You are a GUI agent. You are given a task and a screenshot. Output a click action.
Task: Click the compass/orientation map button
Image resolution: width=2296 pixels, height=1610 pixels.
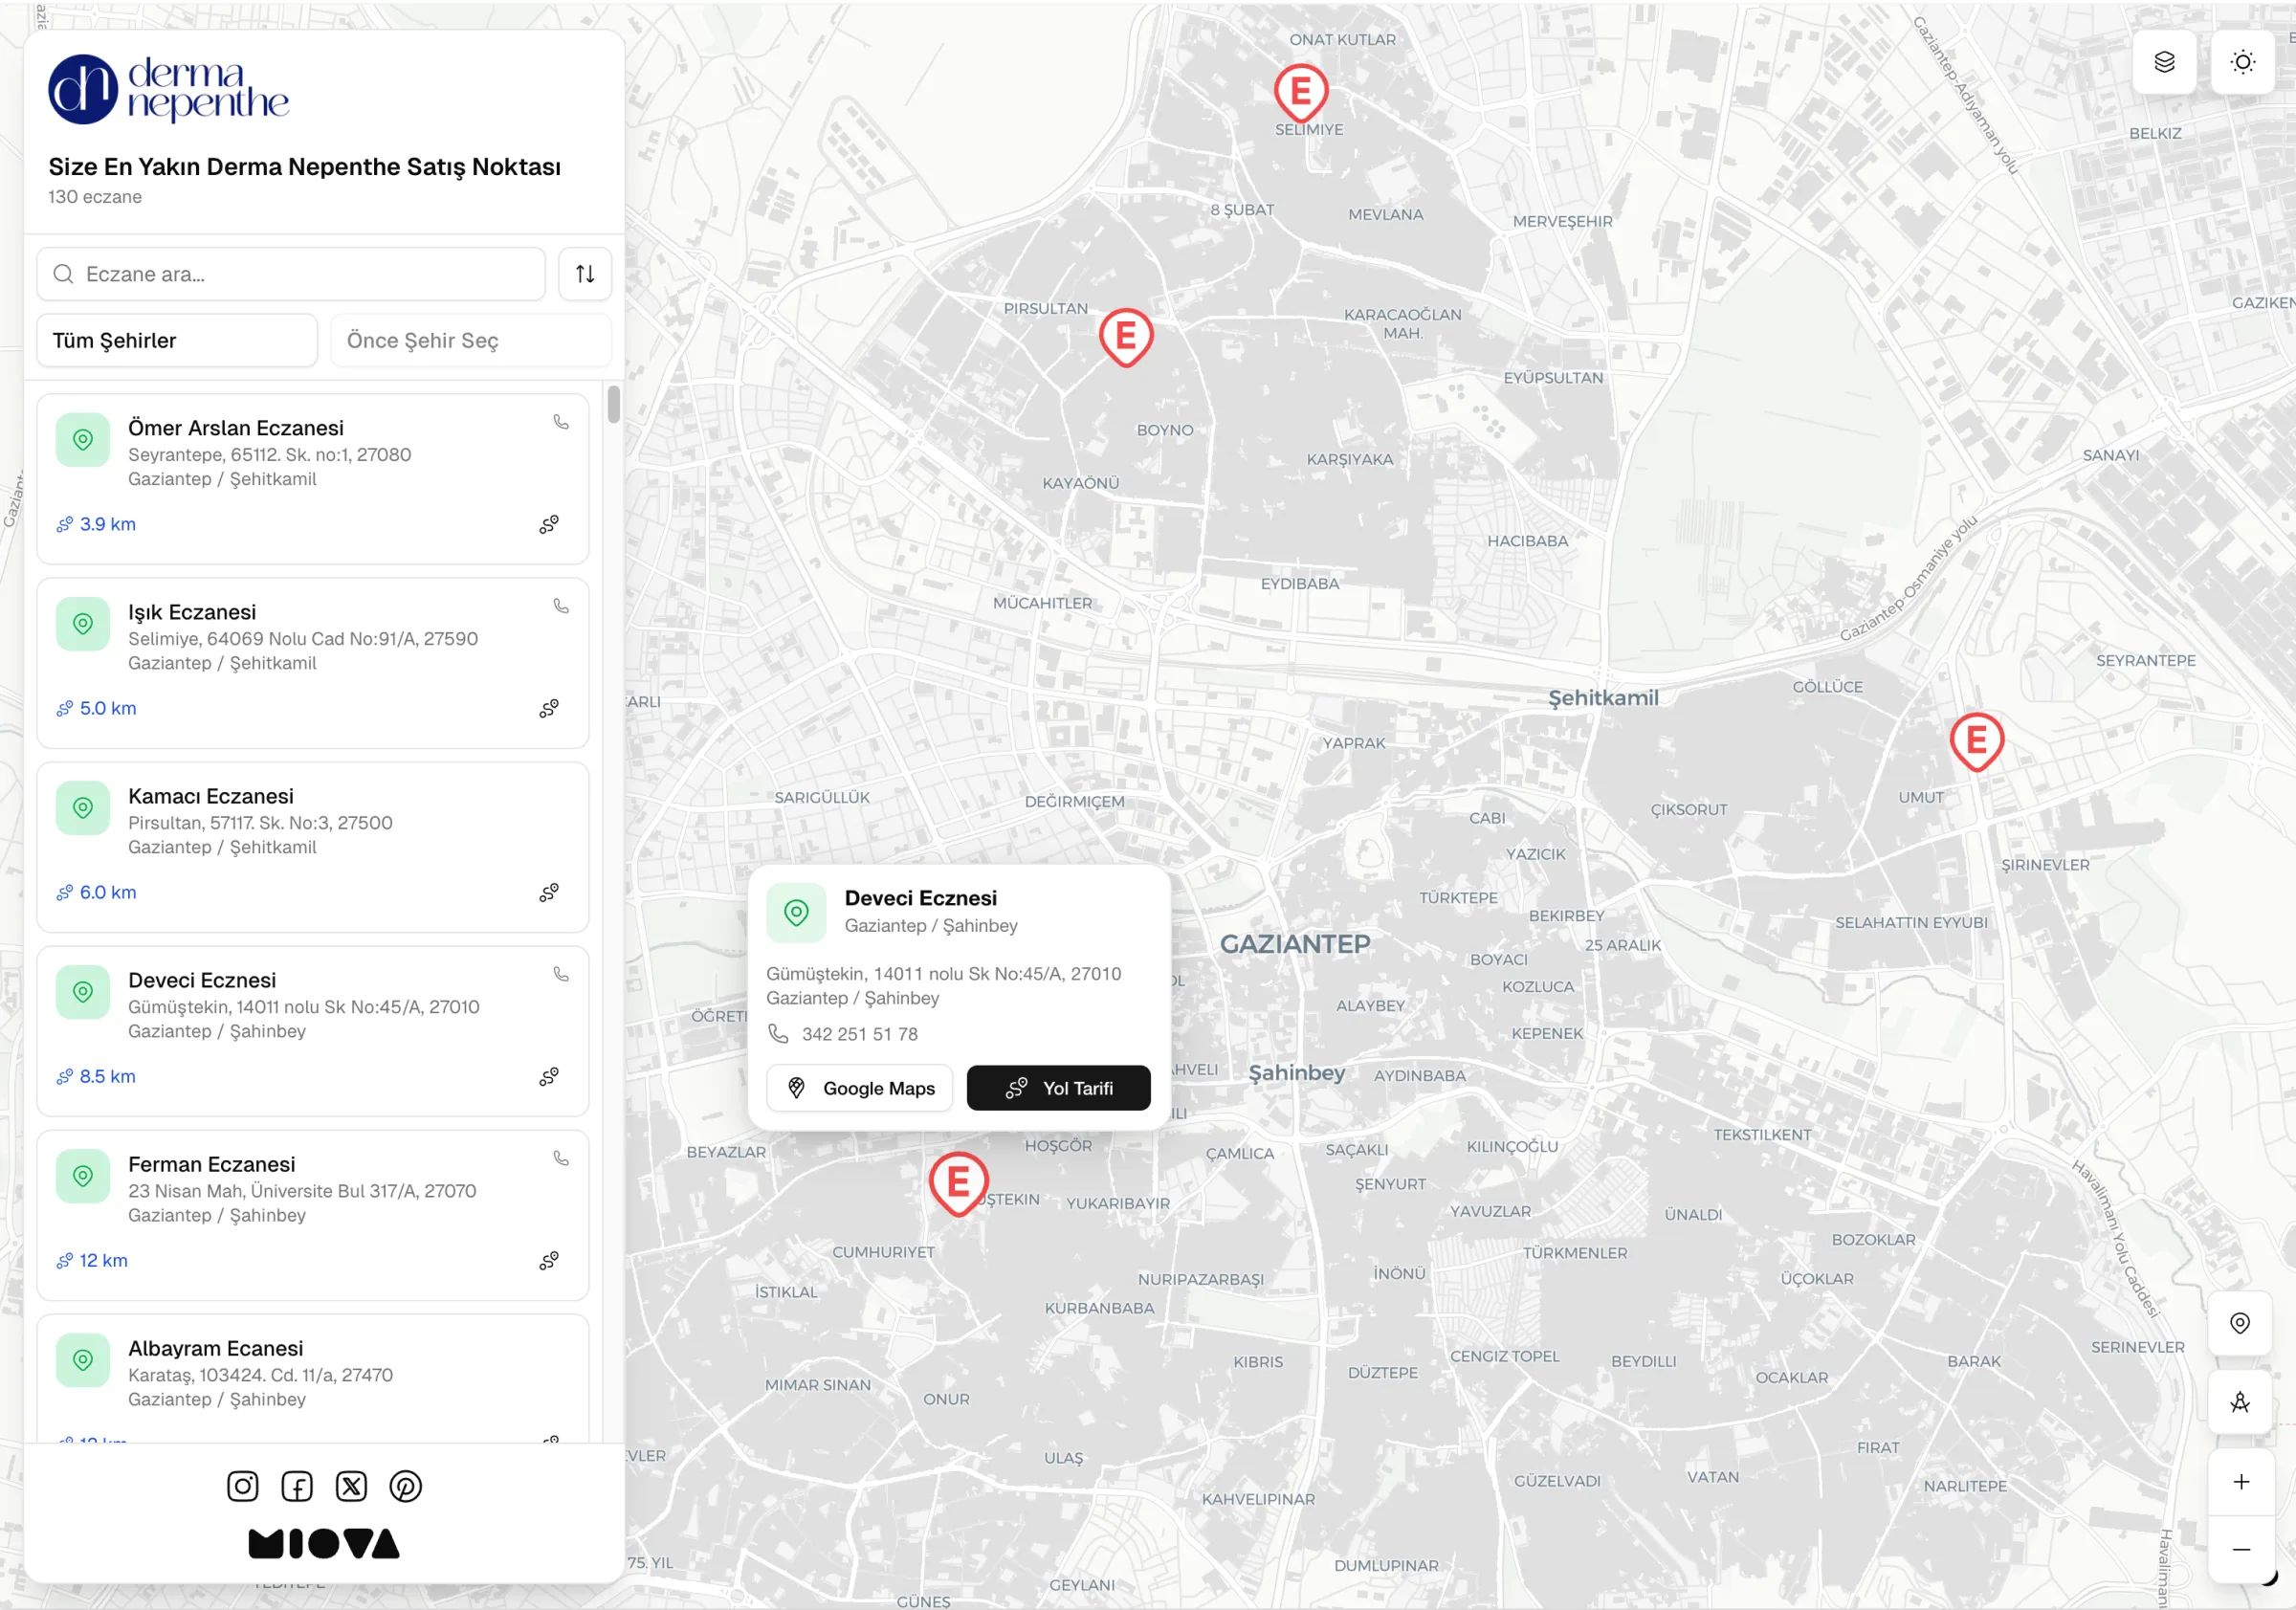2240,1402
